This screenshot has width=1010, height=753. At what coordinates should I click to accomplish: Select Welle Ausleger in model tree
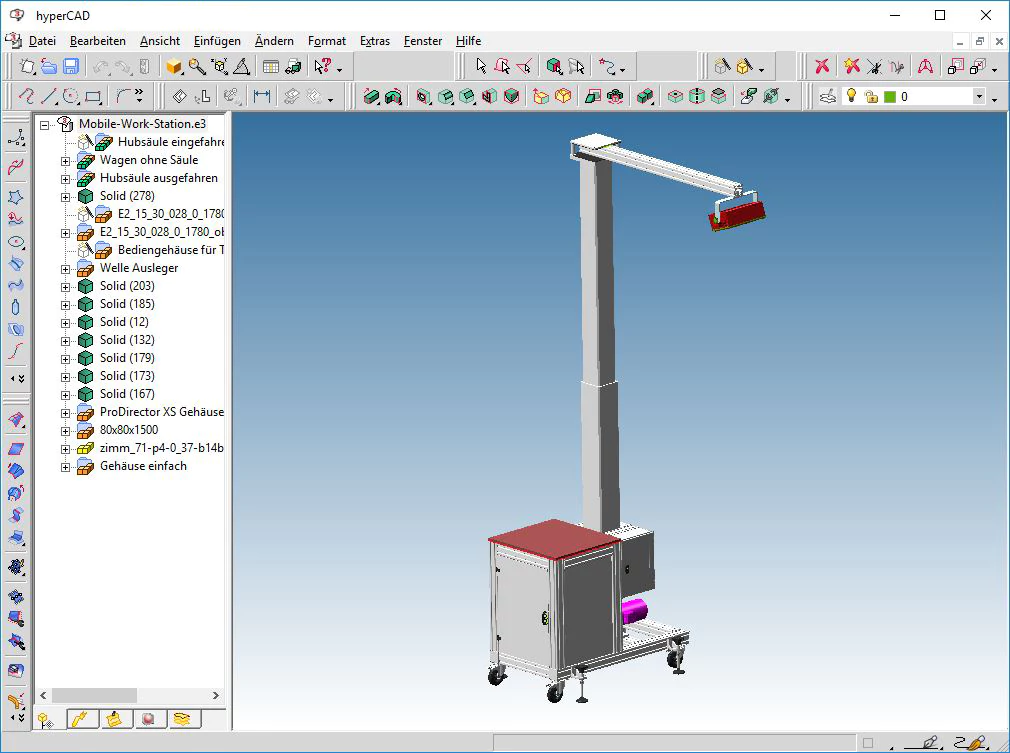pyautogui.click(x=139, y=268)
